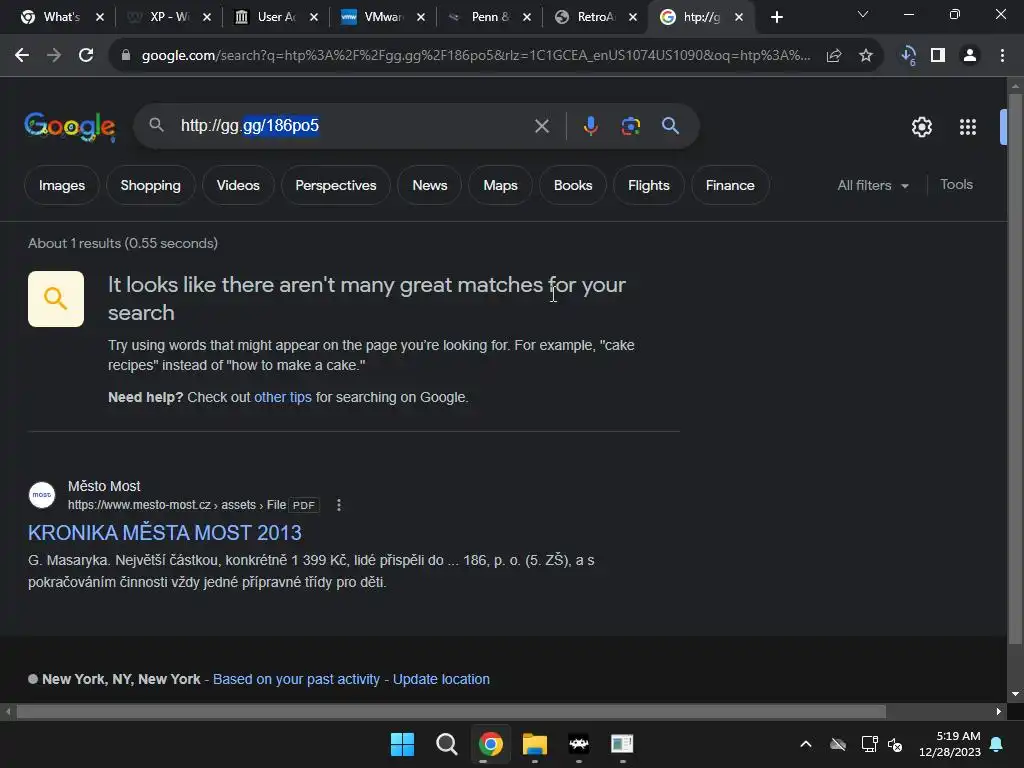
Task: Open the last pinned taskbar app icon
Action: coord(622,744)
